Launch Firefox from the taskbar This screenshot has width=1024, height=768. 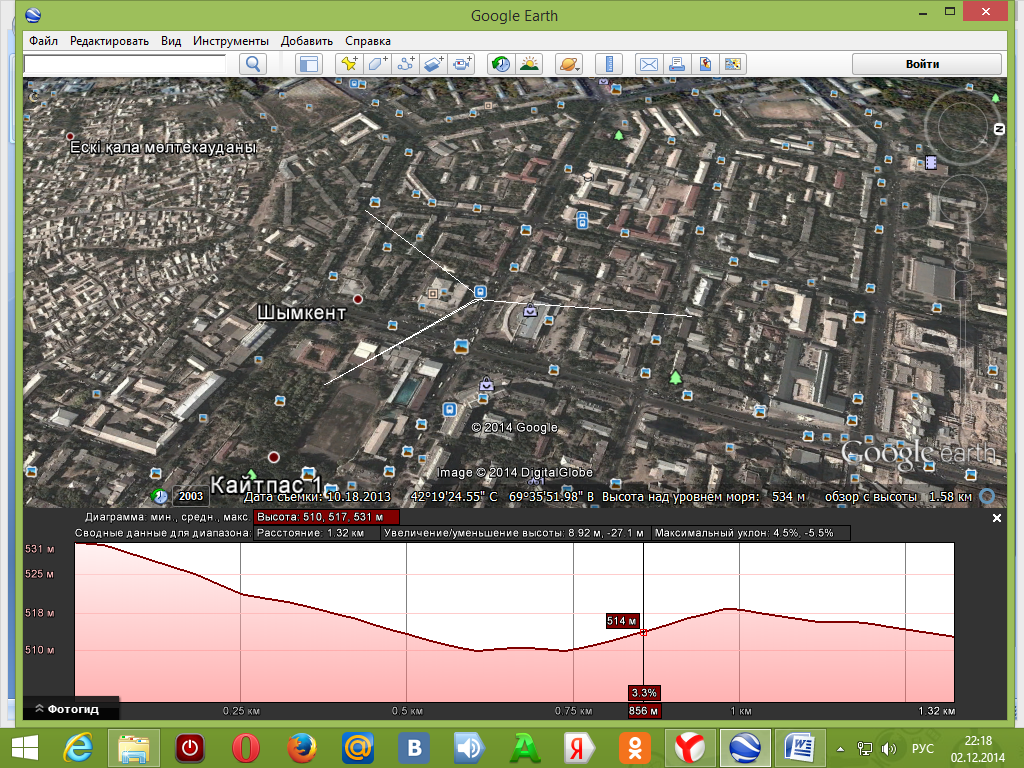[x=301, y=748]
